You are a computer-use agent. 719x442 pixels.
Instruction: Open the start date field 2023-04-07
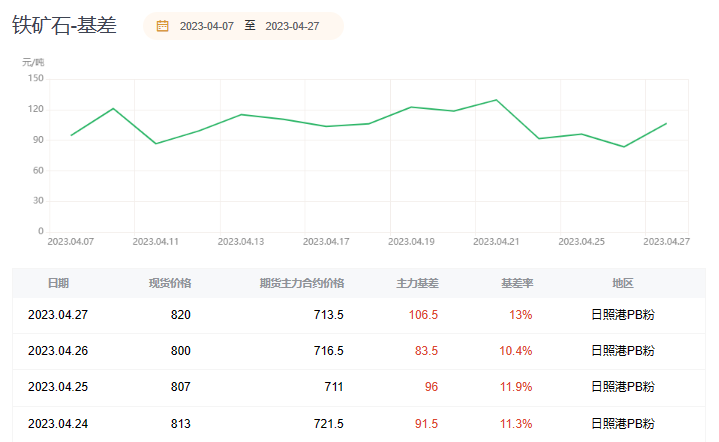[x=206, y=26]
